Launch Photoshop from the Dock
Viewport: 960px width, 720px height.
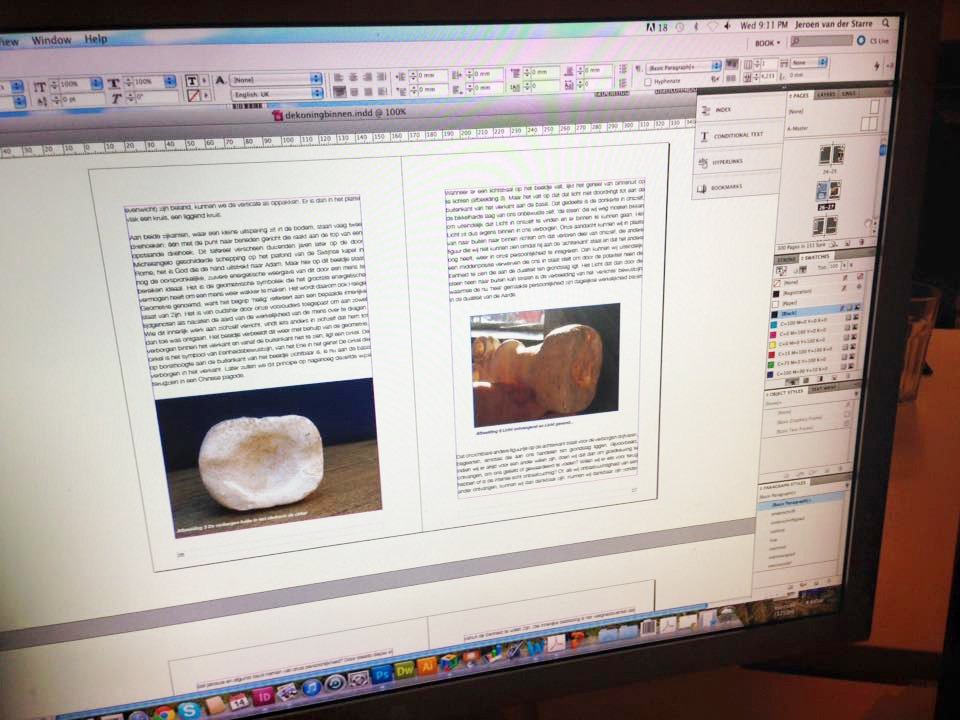381,673
